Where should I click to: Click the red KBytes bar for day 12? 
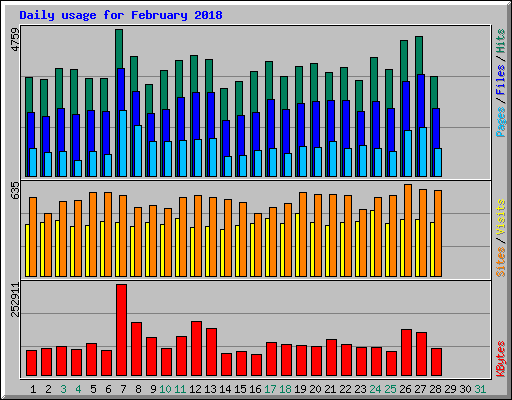[197, 349]
